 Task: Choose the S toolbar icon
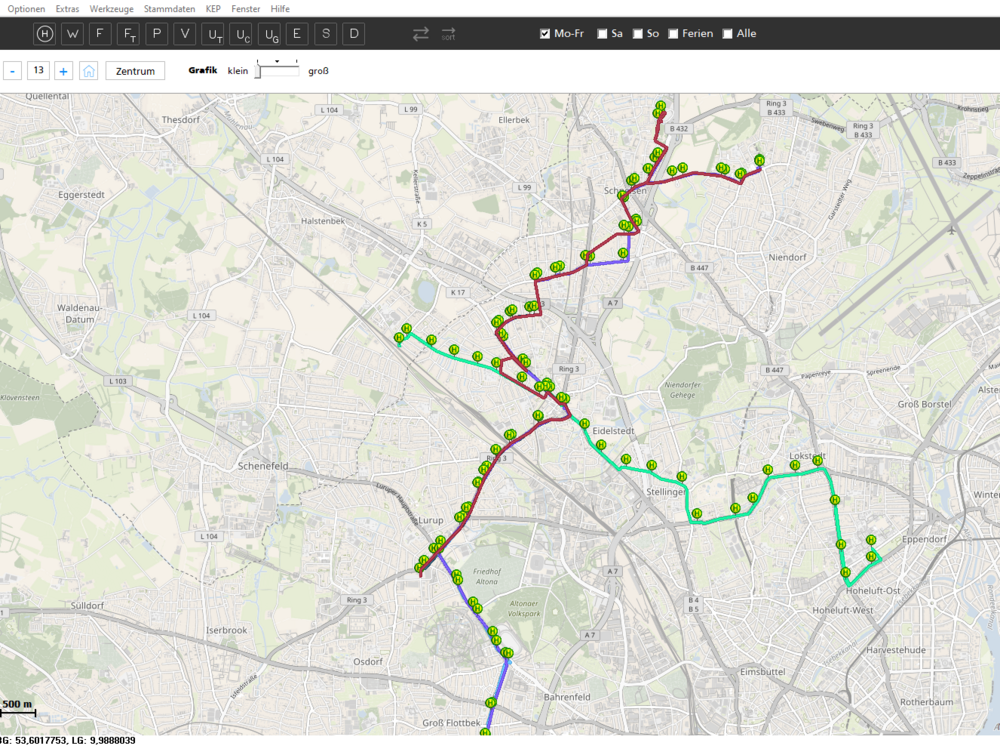326,34
